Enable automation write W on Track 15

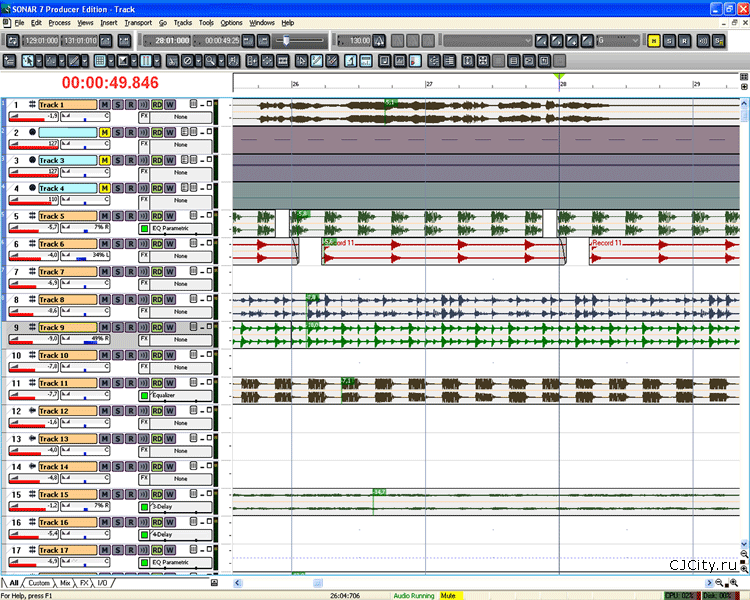pos(170,494)
